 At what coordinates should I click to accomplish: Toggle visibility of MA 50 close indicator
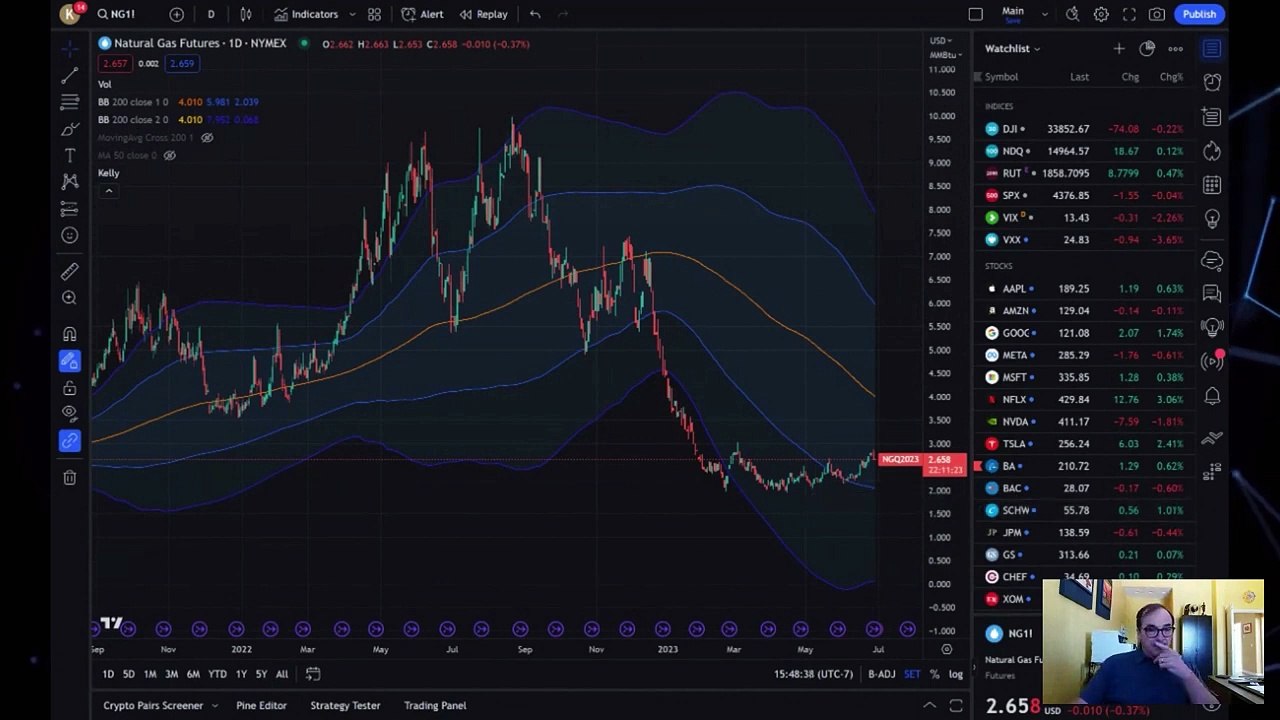pos(170,155)
